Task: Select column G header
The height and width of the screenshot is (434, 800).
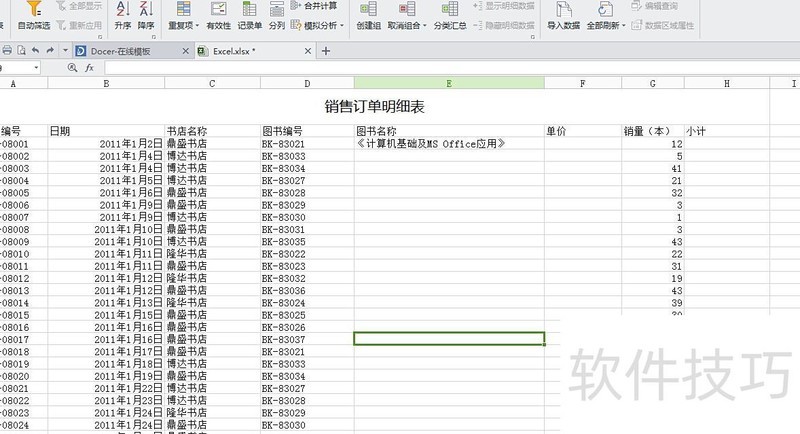Action: [x=653, y=83]
